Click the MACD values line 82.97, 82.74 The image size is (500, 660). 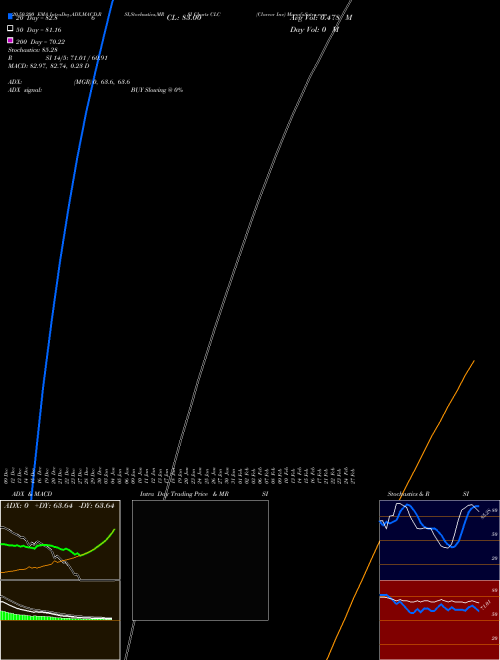pyautogui.click(x=48, y=66)
